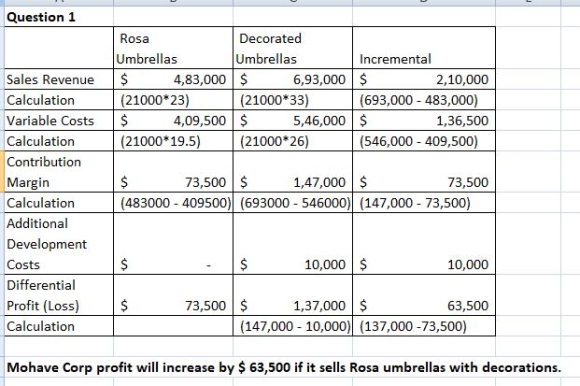Click the Mohave Corp profit conclusion text
The width and height of the screenshot is (580, 386).
(x=284, y=367)
